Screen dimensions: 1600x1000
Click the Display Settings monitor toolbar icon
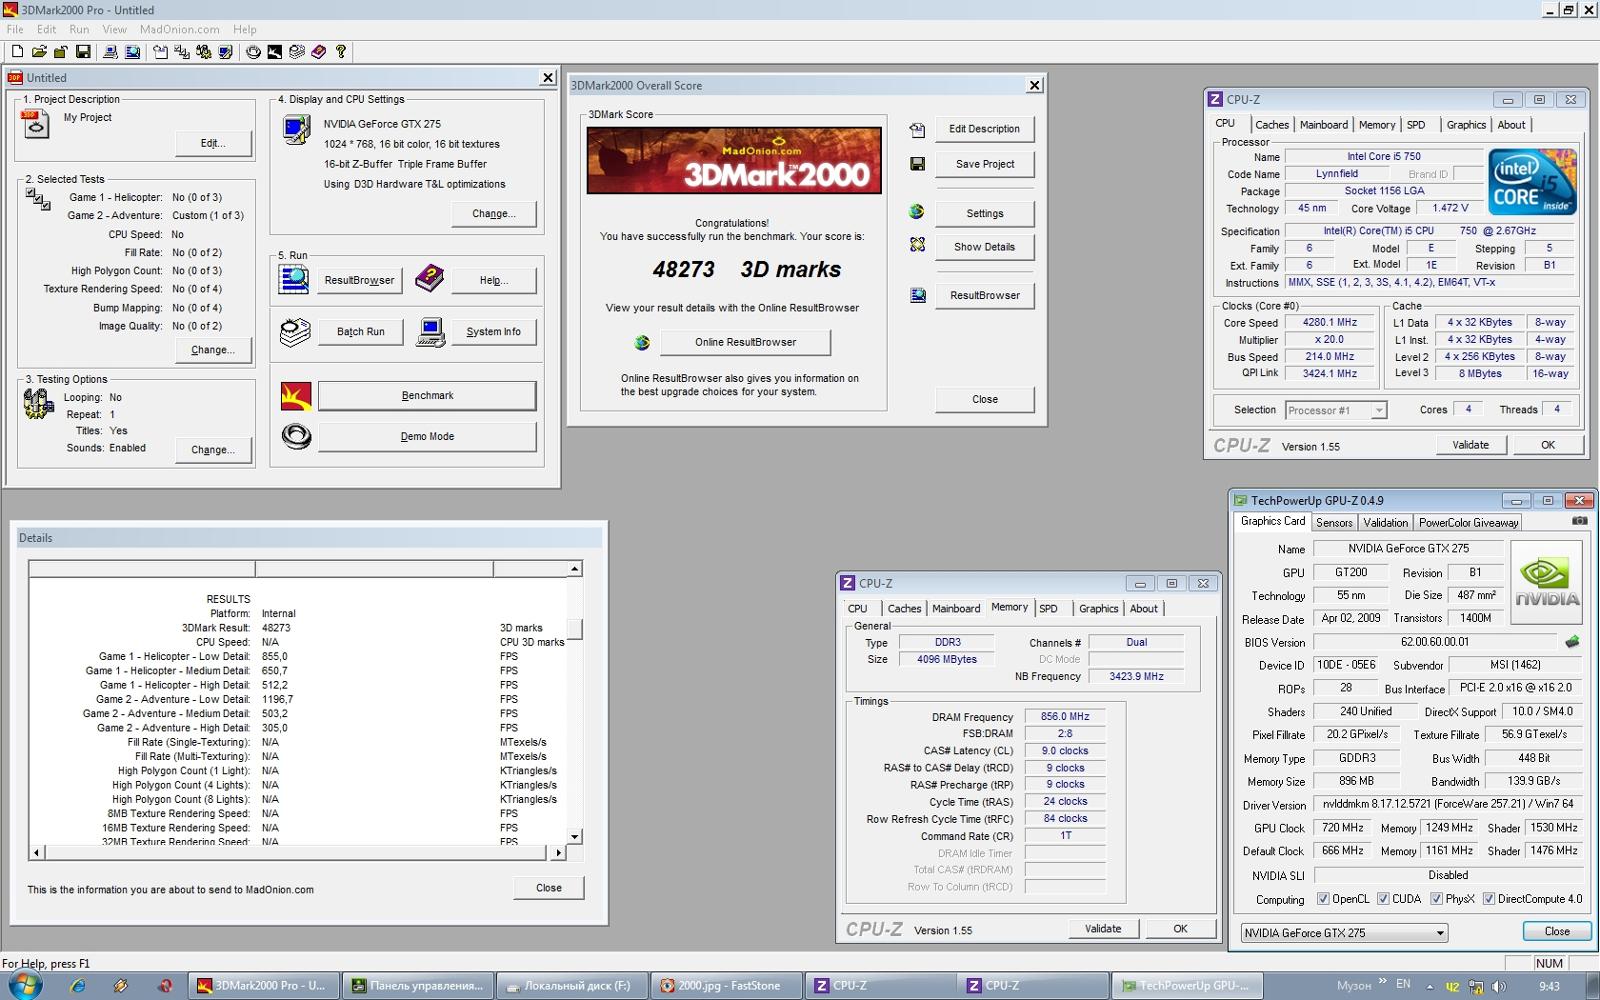pos(225,52)
